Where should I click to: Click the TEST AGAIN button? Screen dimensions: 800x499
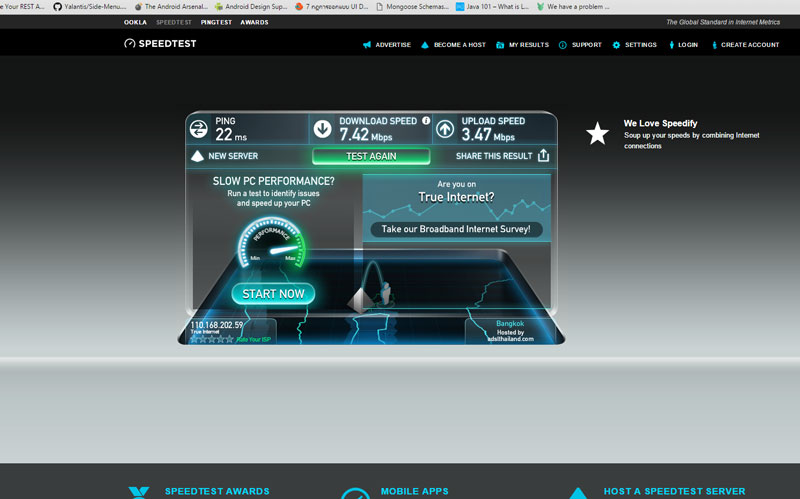(371, 156)
